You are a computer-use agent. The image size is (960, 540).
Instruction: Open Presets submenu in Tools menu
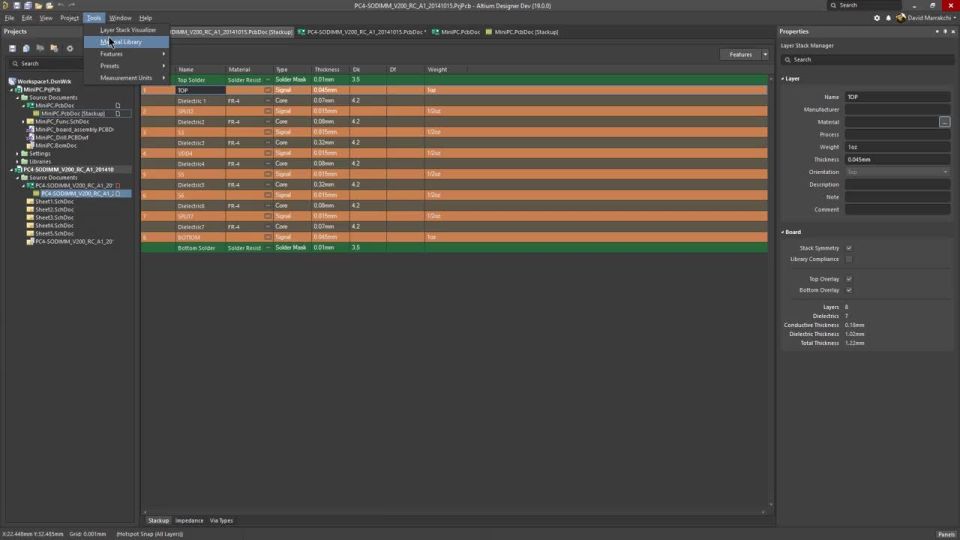point(126,66)
